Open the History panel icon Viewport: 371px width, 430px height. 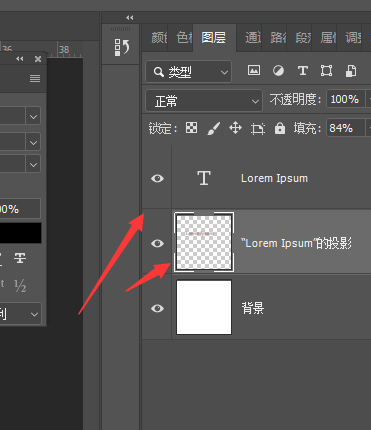(121, 47)
